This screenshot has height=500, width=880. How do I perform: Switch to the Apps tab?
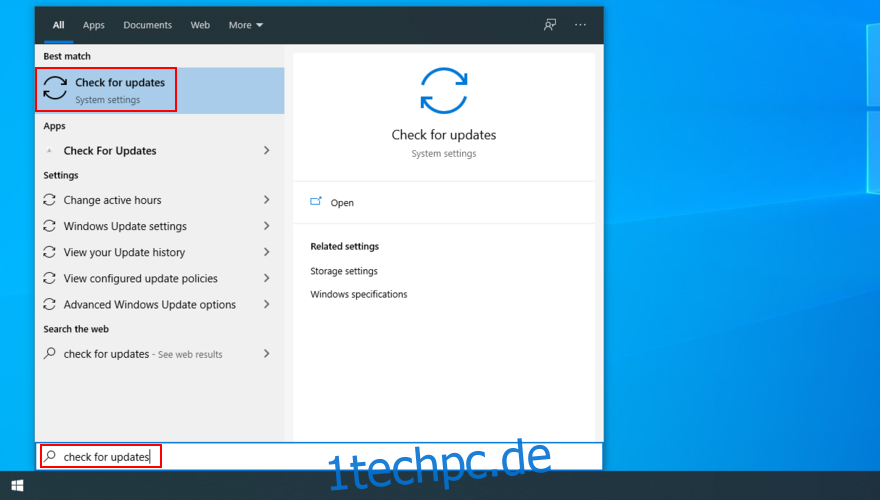[x=94, y=25]
